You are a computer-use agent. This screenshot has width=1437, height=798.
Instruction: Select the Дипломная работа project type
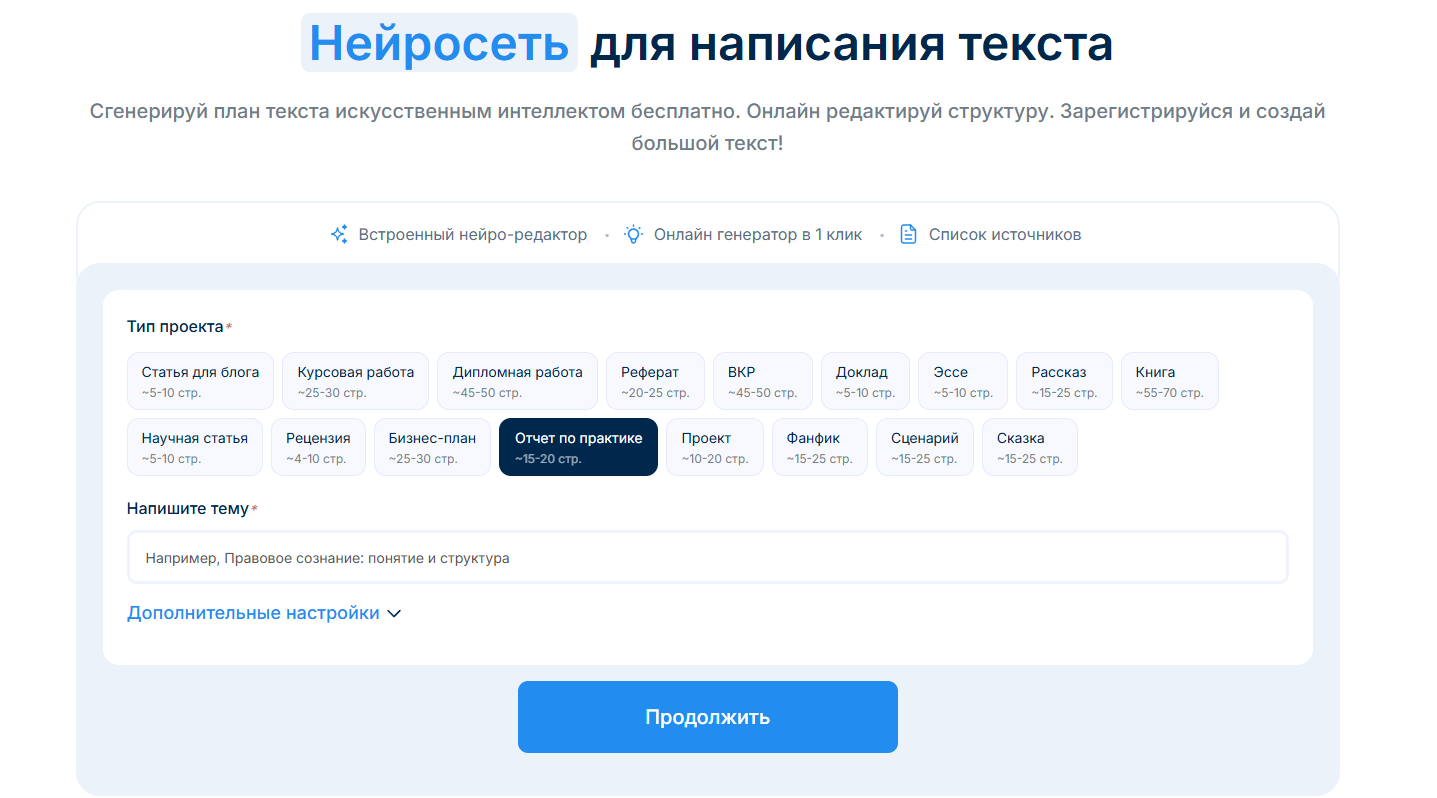click(516, 380)
